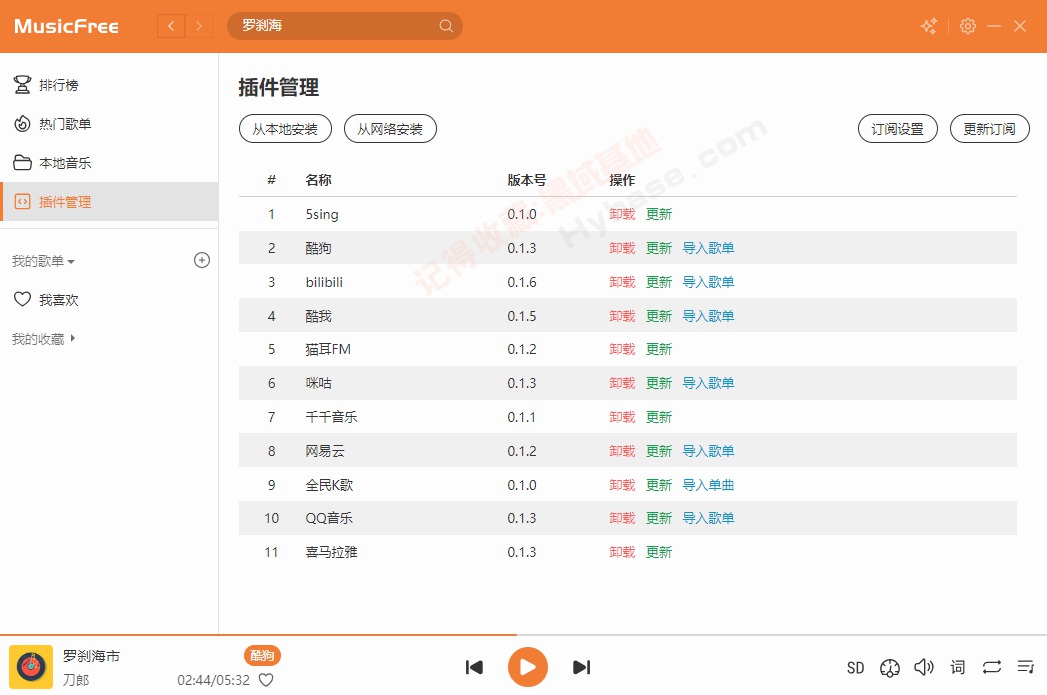1047x695 pixels.
Task: Add a new playlist with plus icon
Action: tap(202, 260)
